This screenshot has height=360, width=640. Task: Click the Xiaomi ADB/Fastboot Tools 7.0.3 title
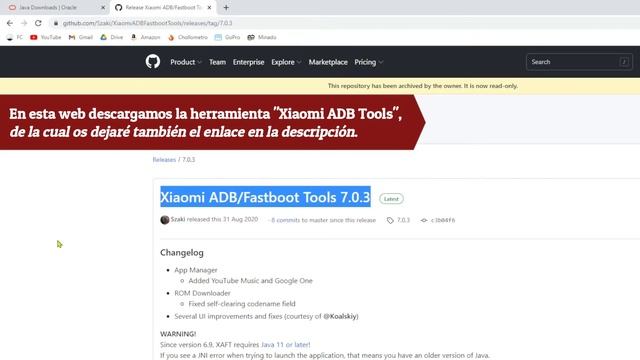point(265,197)
